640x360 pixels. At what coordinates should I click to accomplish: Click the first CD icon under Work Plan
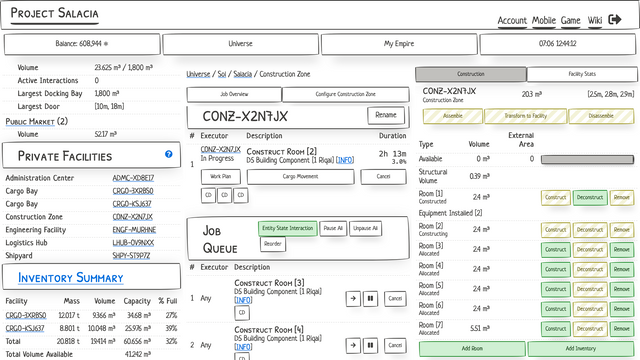tap(208, 195)
